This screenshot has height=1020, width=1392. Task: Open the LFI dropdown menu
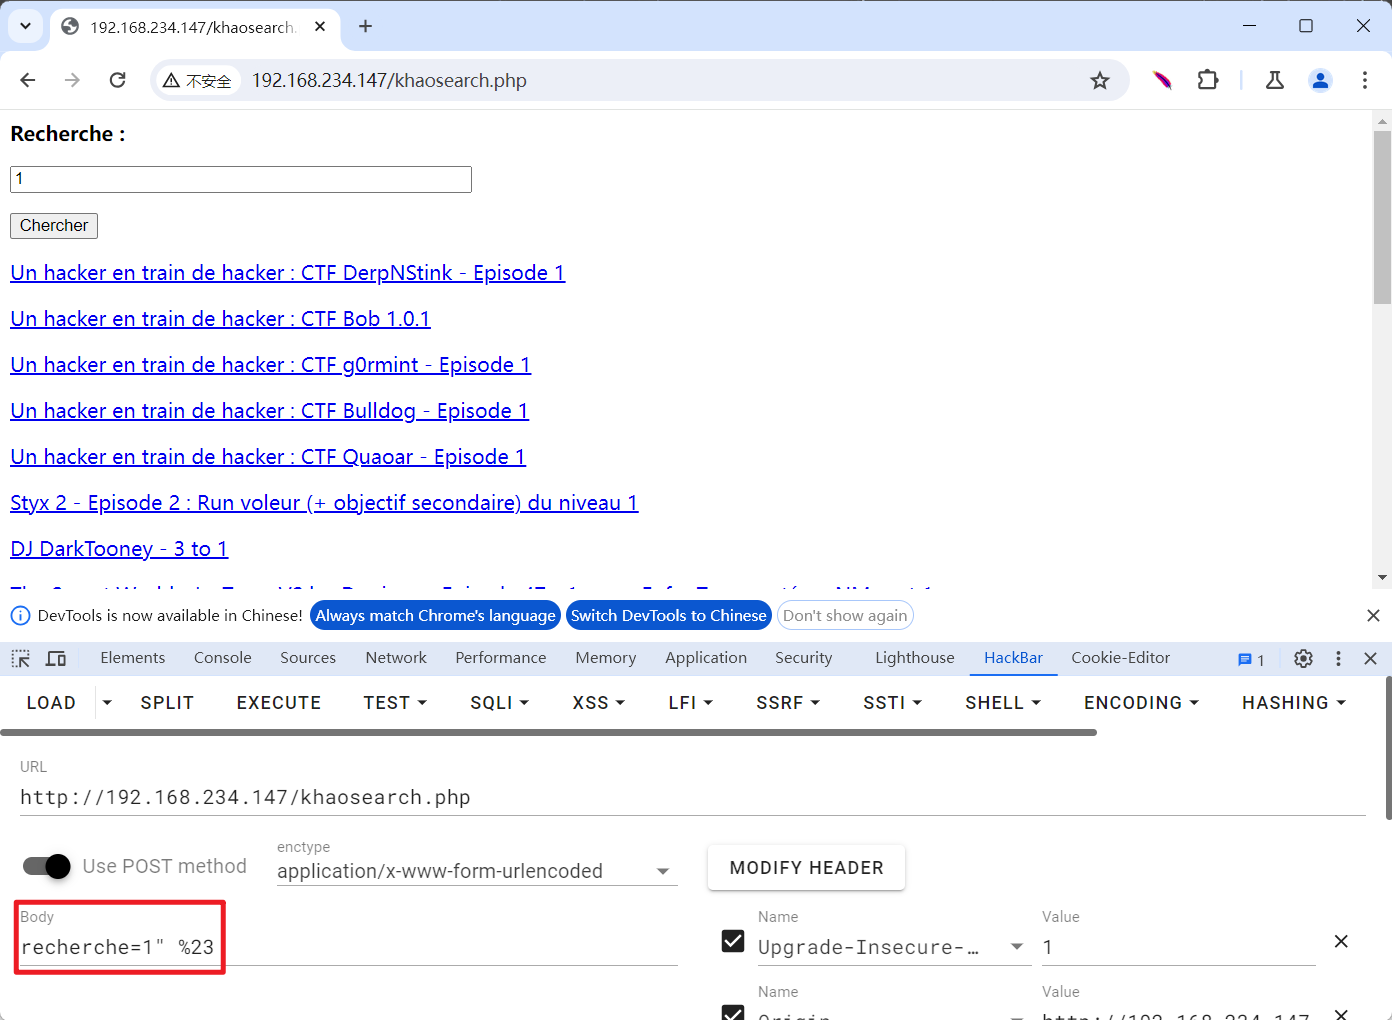point(690,703)
